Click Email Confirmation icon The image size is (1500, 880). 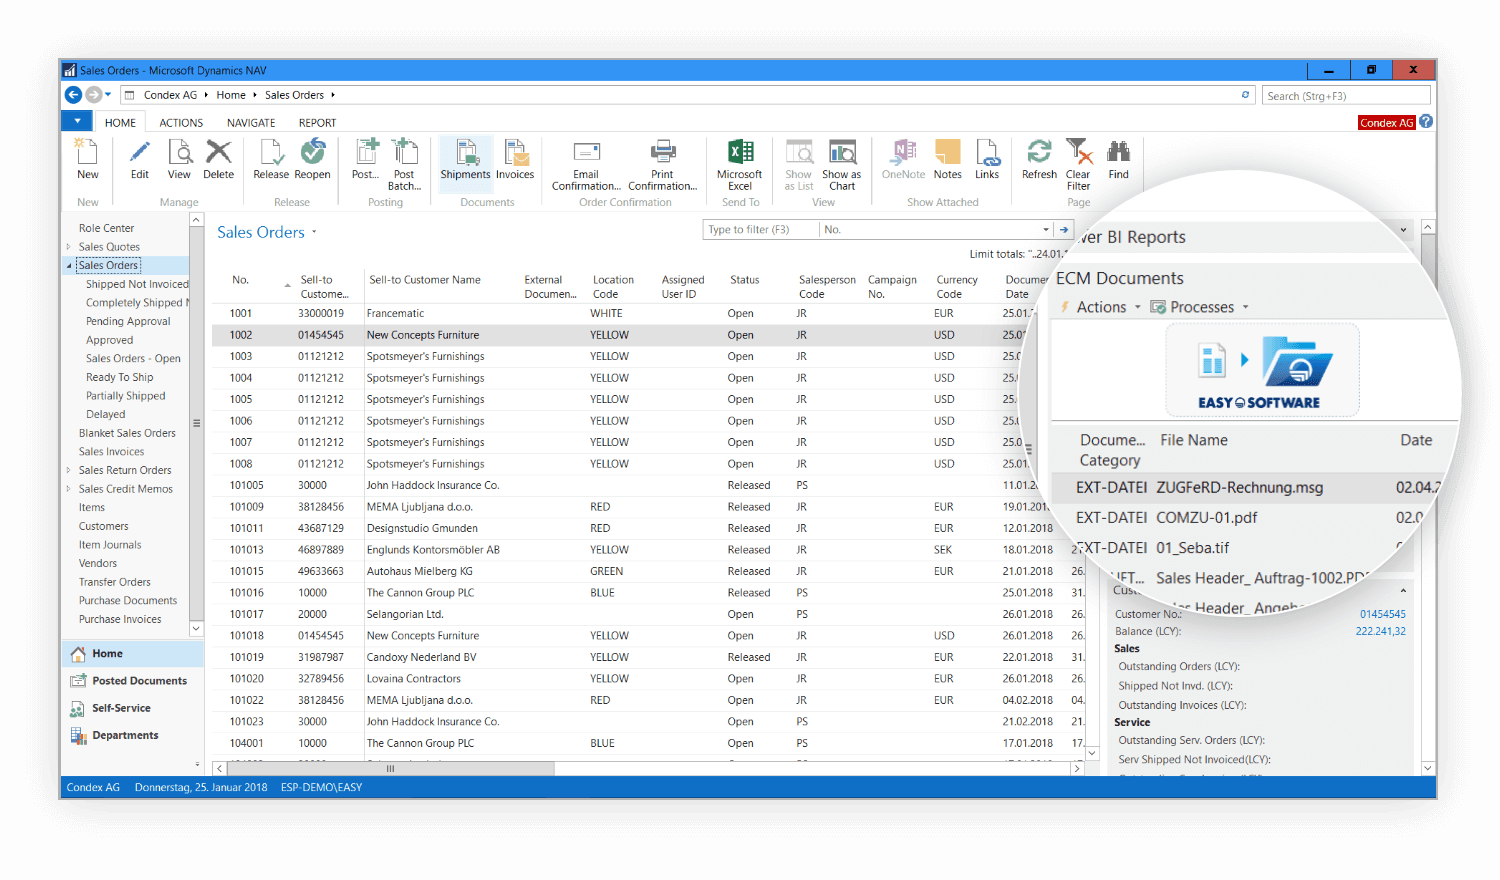(x=587, y=152)
